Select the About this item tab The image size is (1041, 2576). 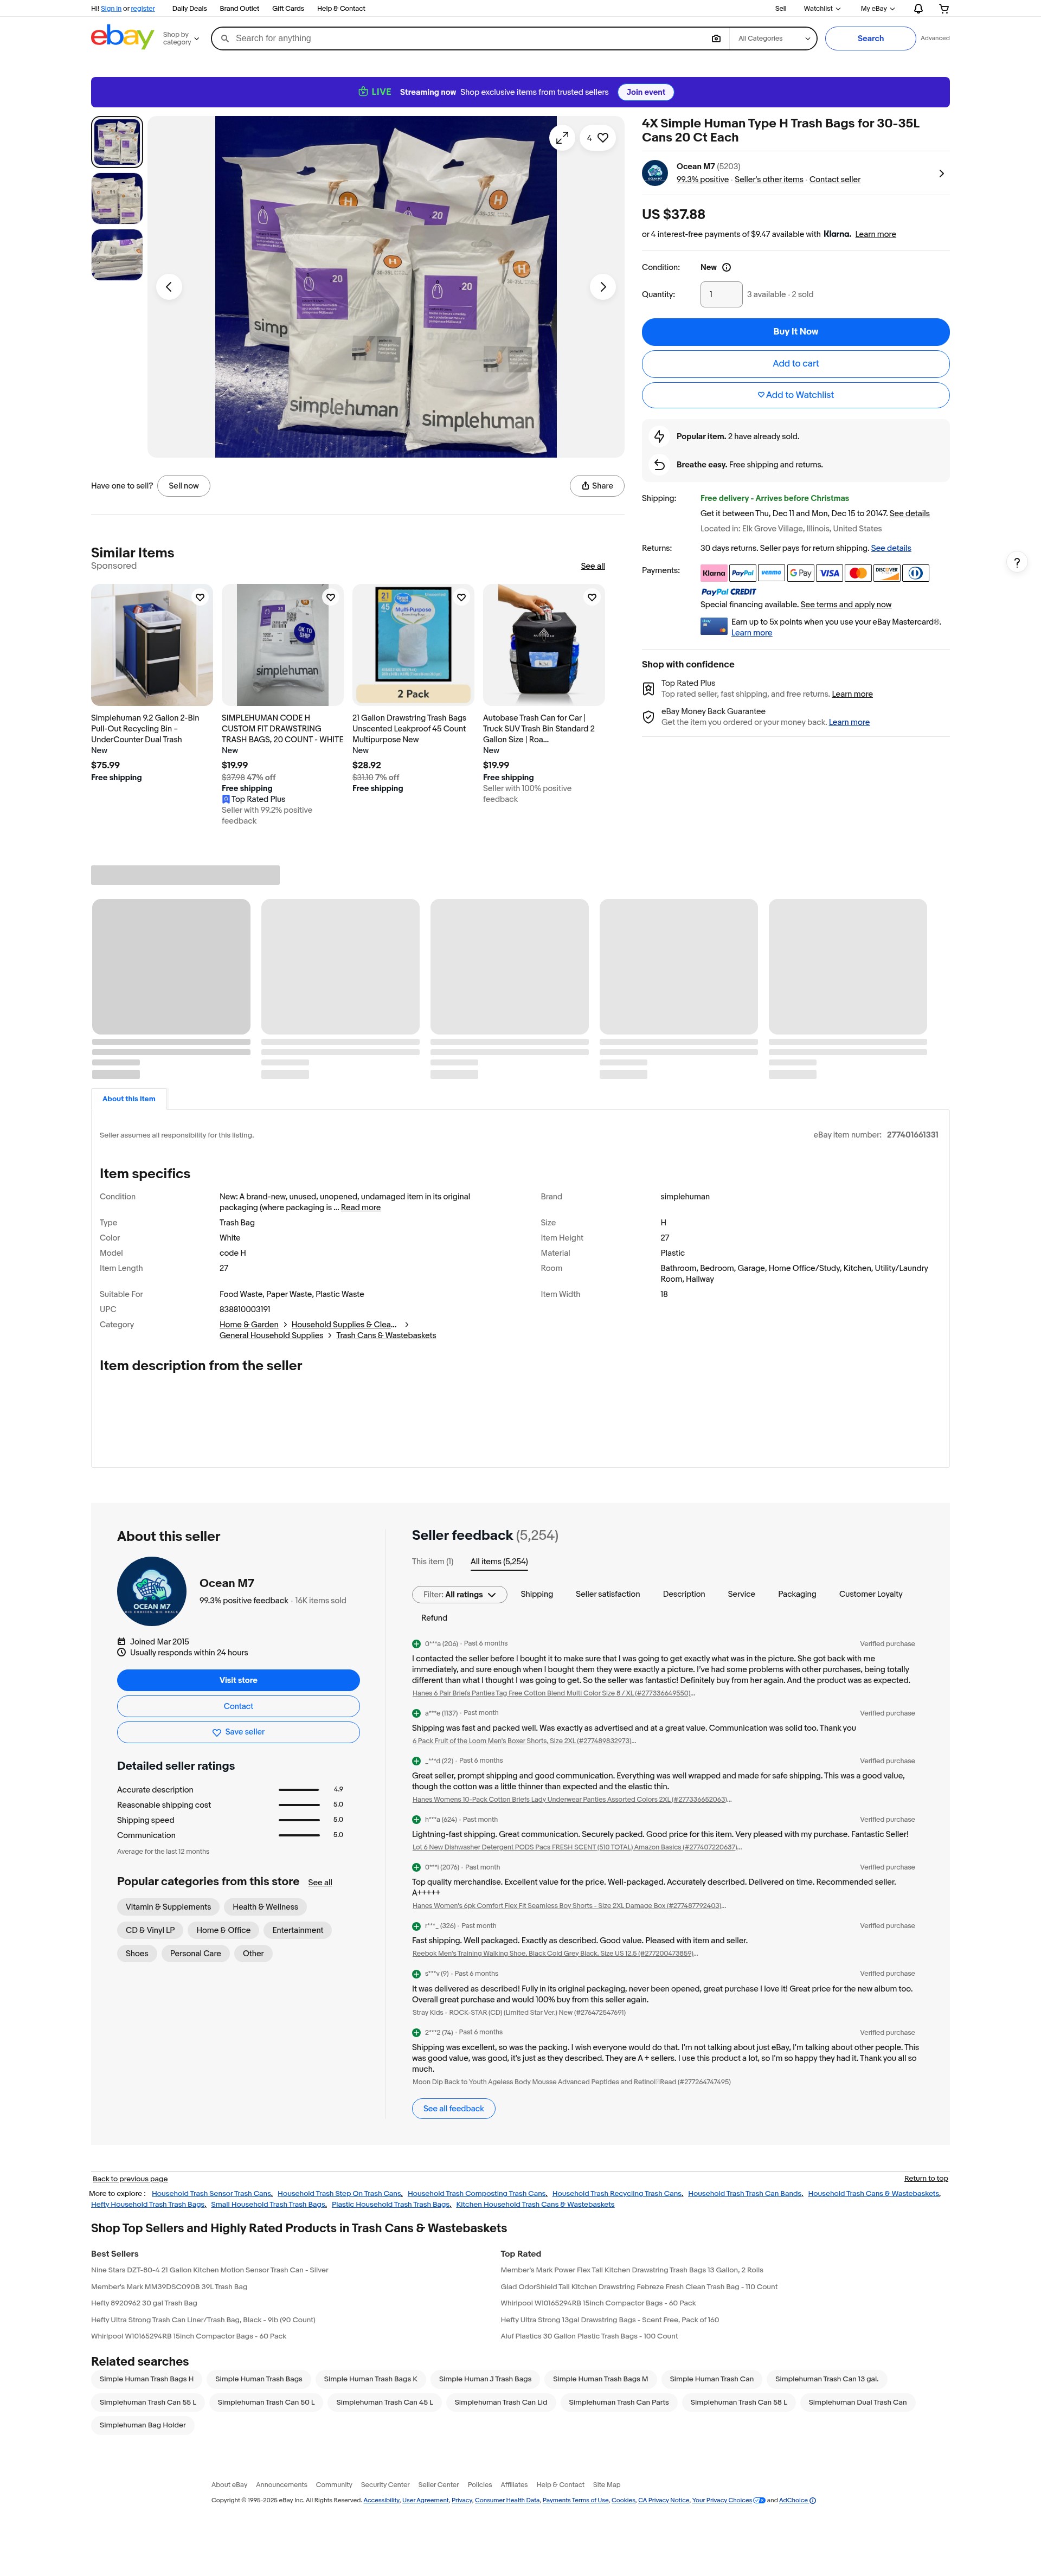(129, 1099)
